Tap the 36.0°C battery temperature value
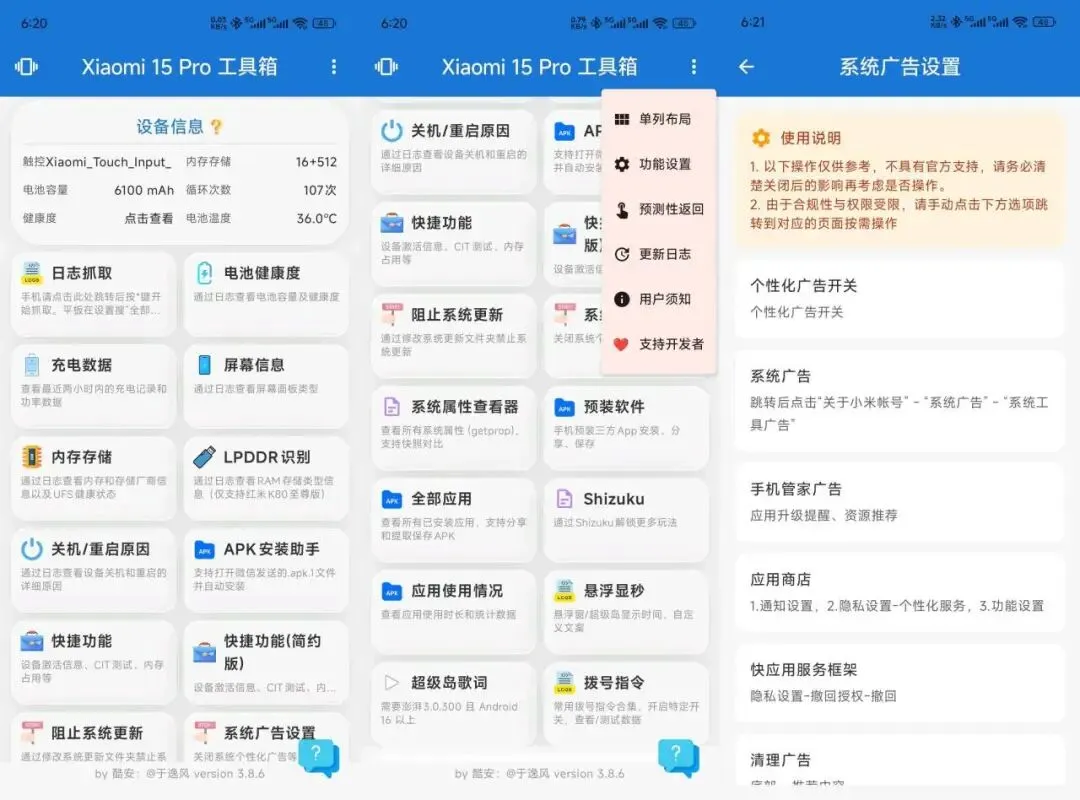The height and width of the screenshot is (800, 1080). [x=317, y=218]
